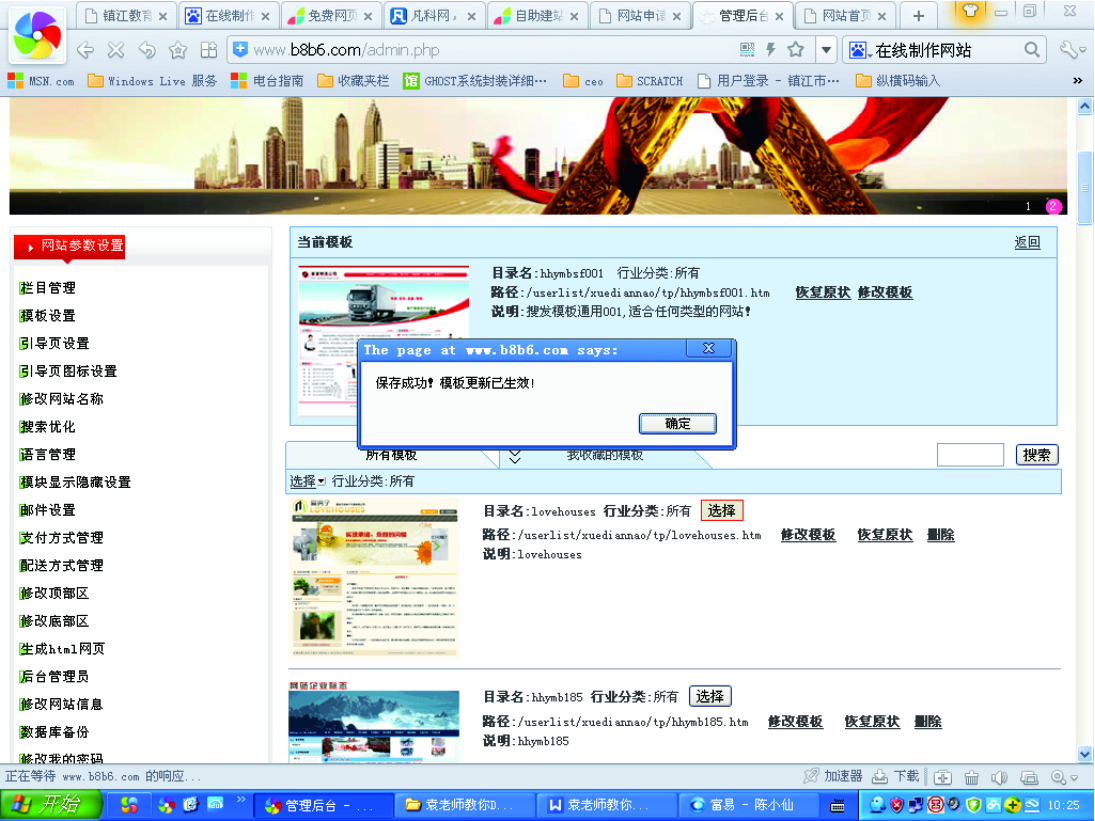Switch to the 凡科网 browser tab
The image size is (1095, 821).
tap(433, 16)
